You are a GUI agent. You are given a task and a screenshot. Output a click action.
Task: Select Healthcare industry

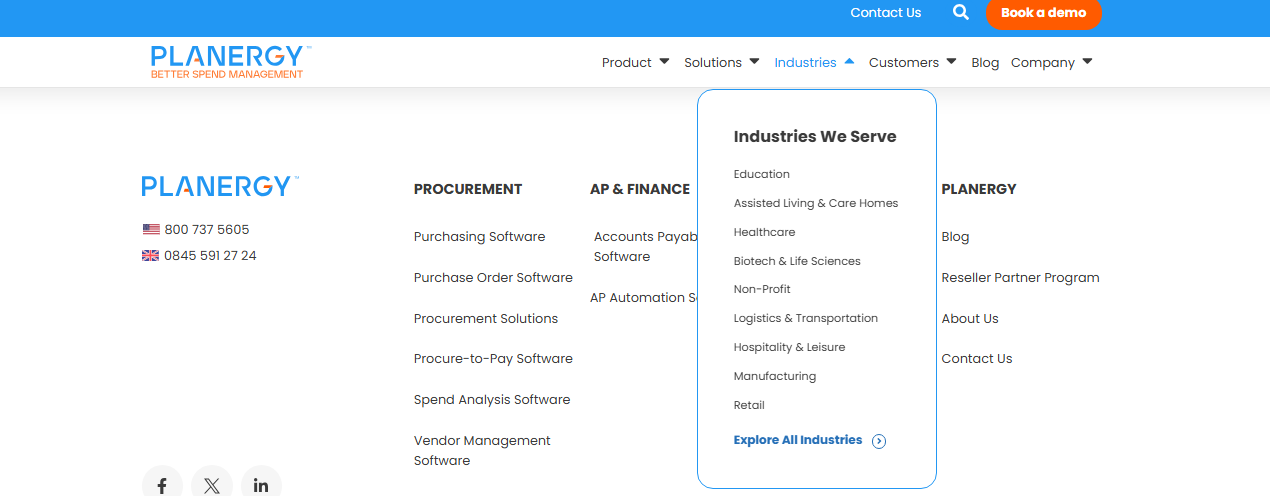coord(765,232)
